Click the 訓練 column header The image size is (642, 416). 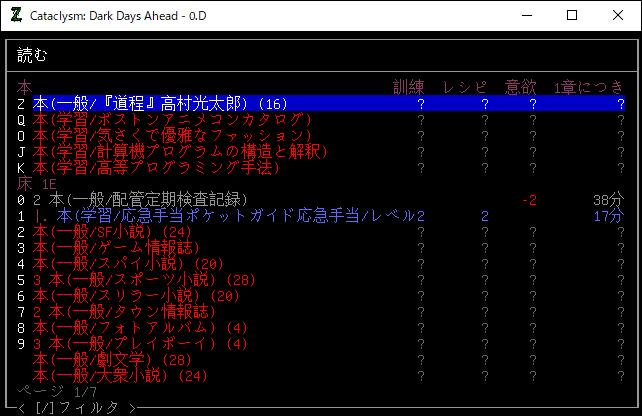[x=414, y=87]
